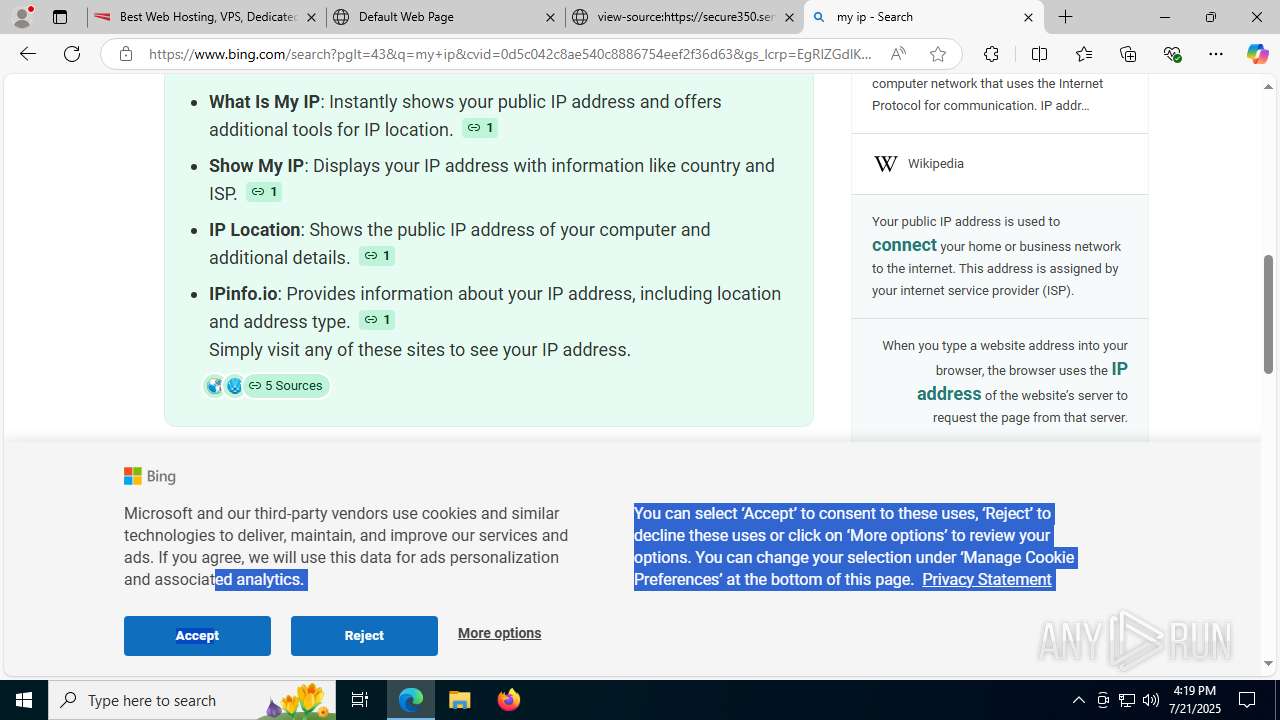Image resolution: width=1280 pixels, height=720 pixels.
Task: Open the taskbar clock and date
Action: [x=1194, y=700]
